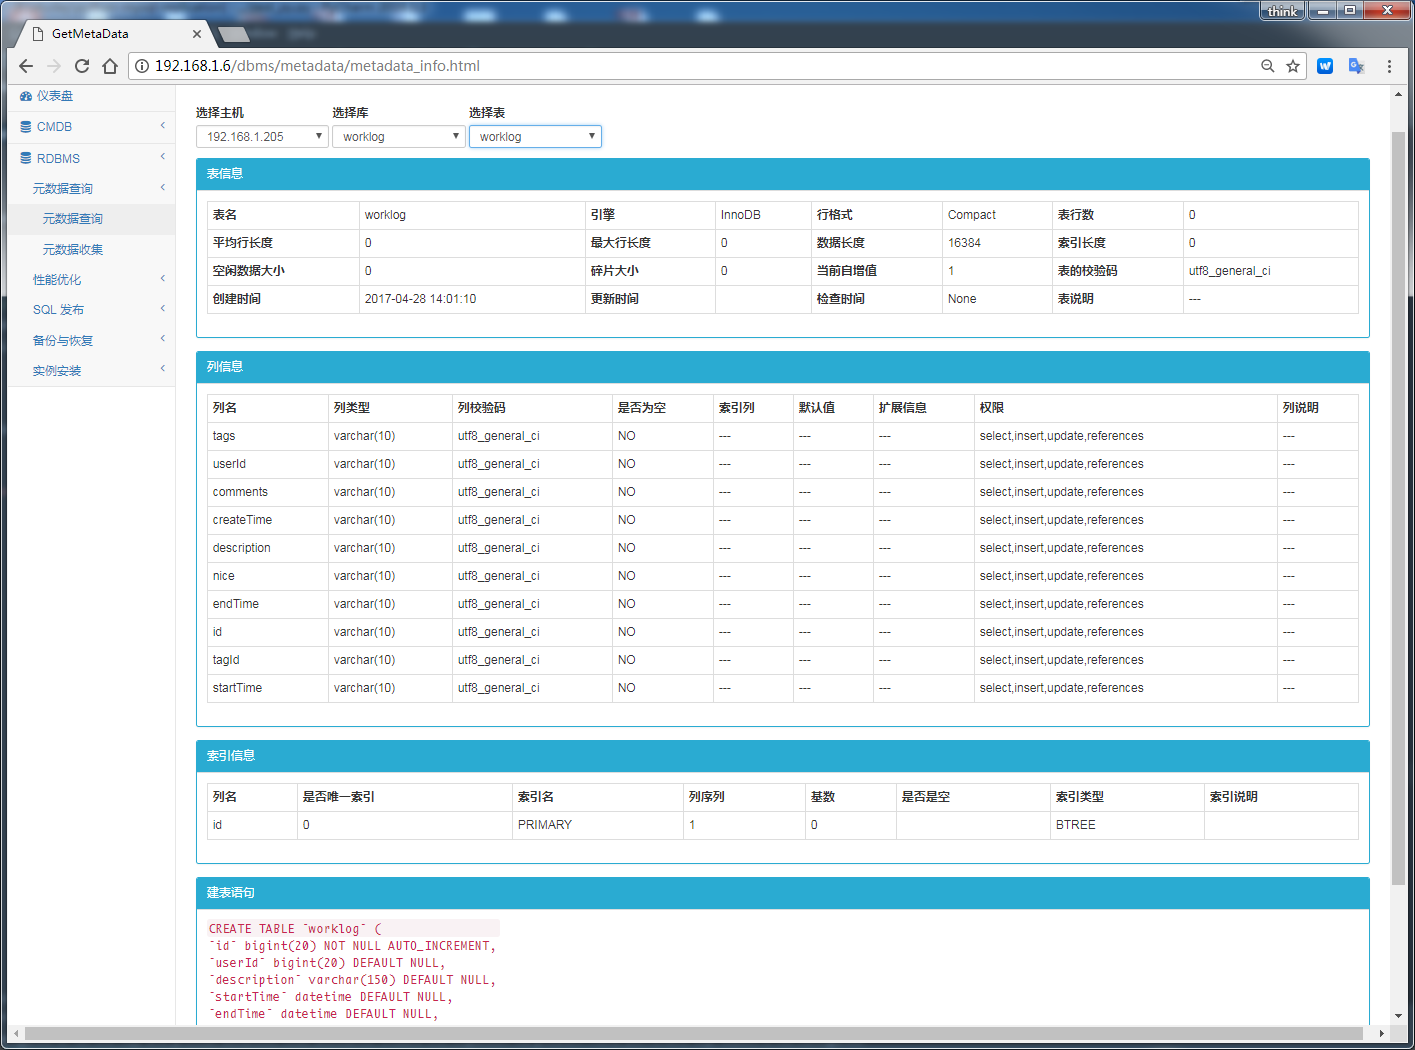Open the 元数据收集 subpage
The image size is (1415, 1050).
91,250
